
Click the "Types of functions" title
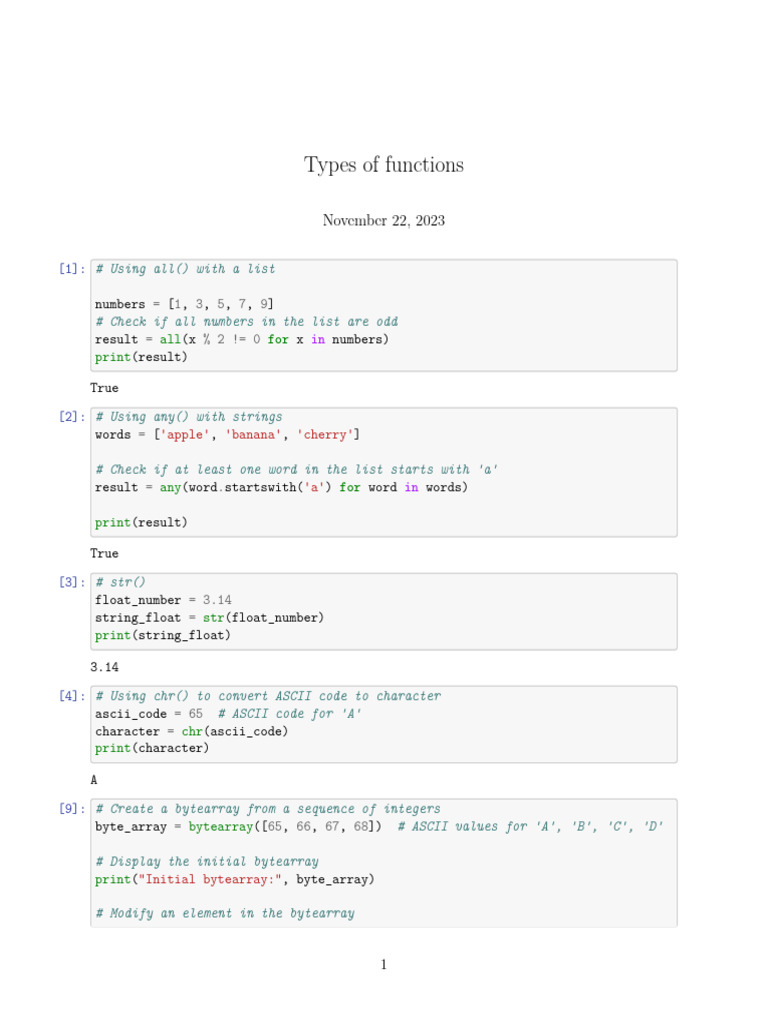(x=384, y=165)
